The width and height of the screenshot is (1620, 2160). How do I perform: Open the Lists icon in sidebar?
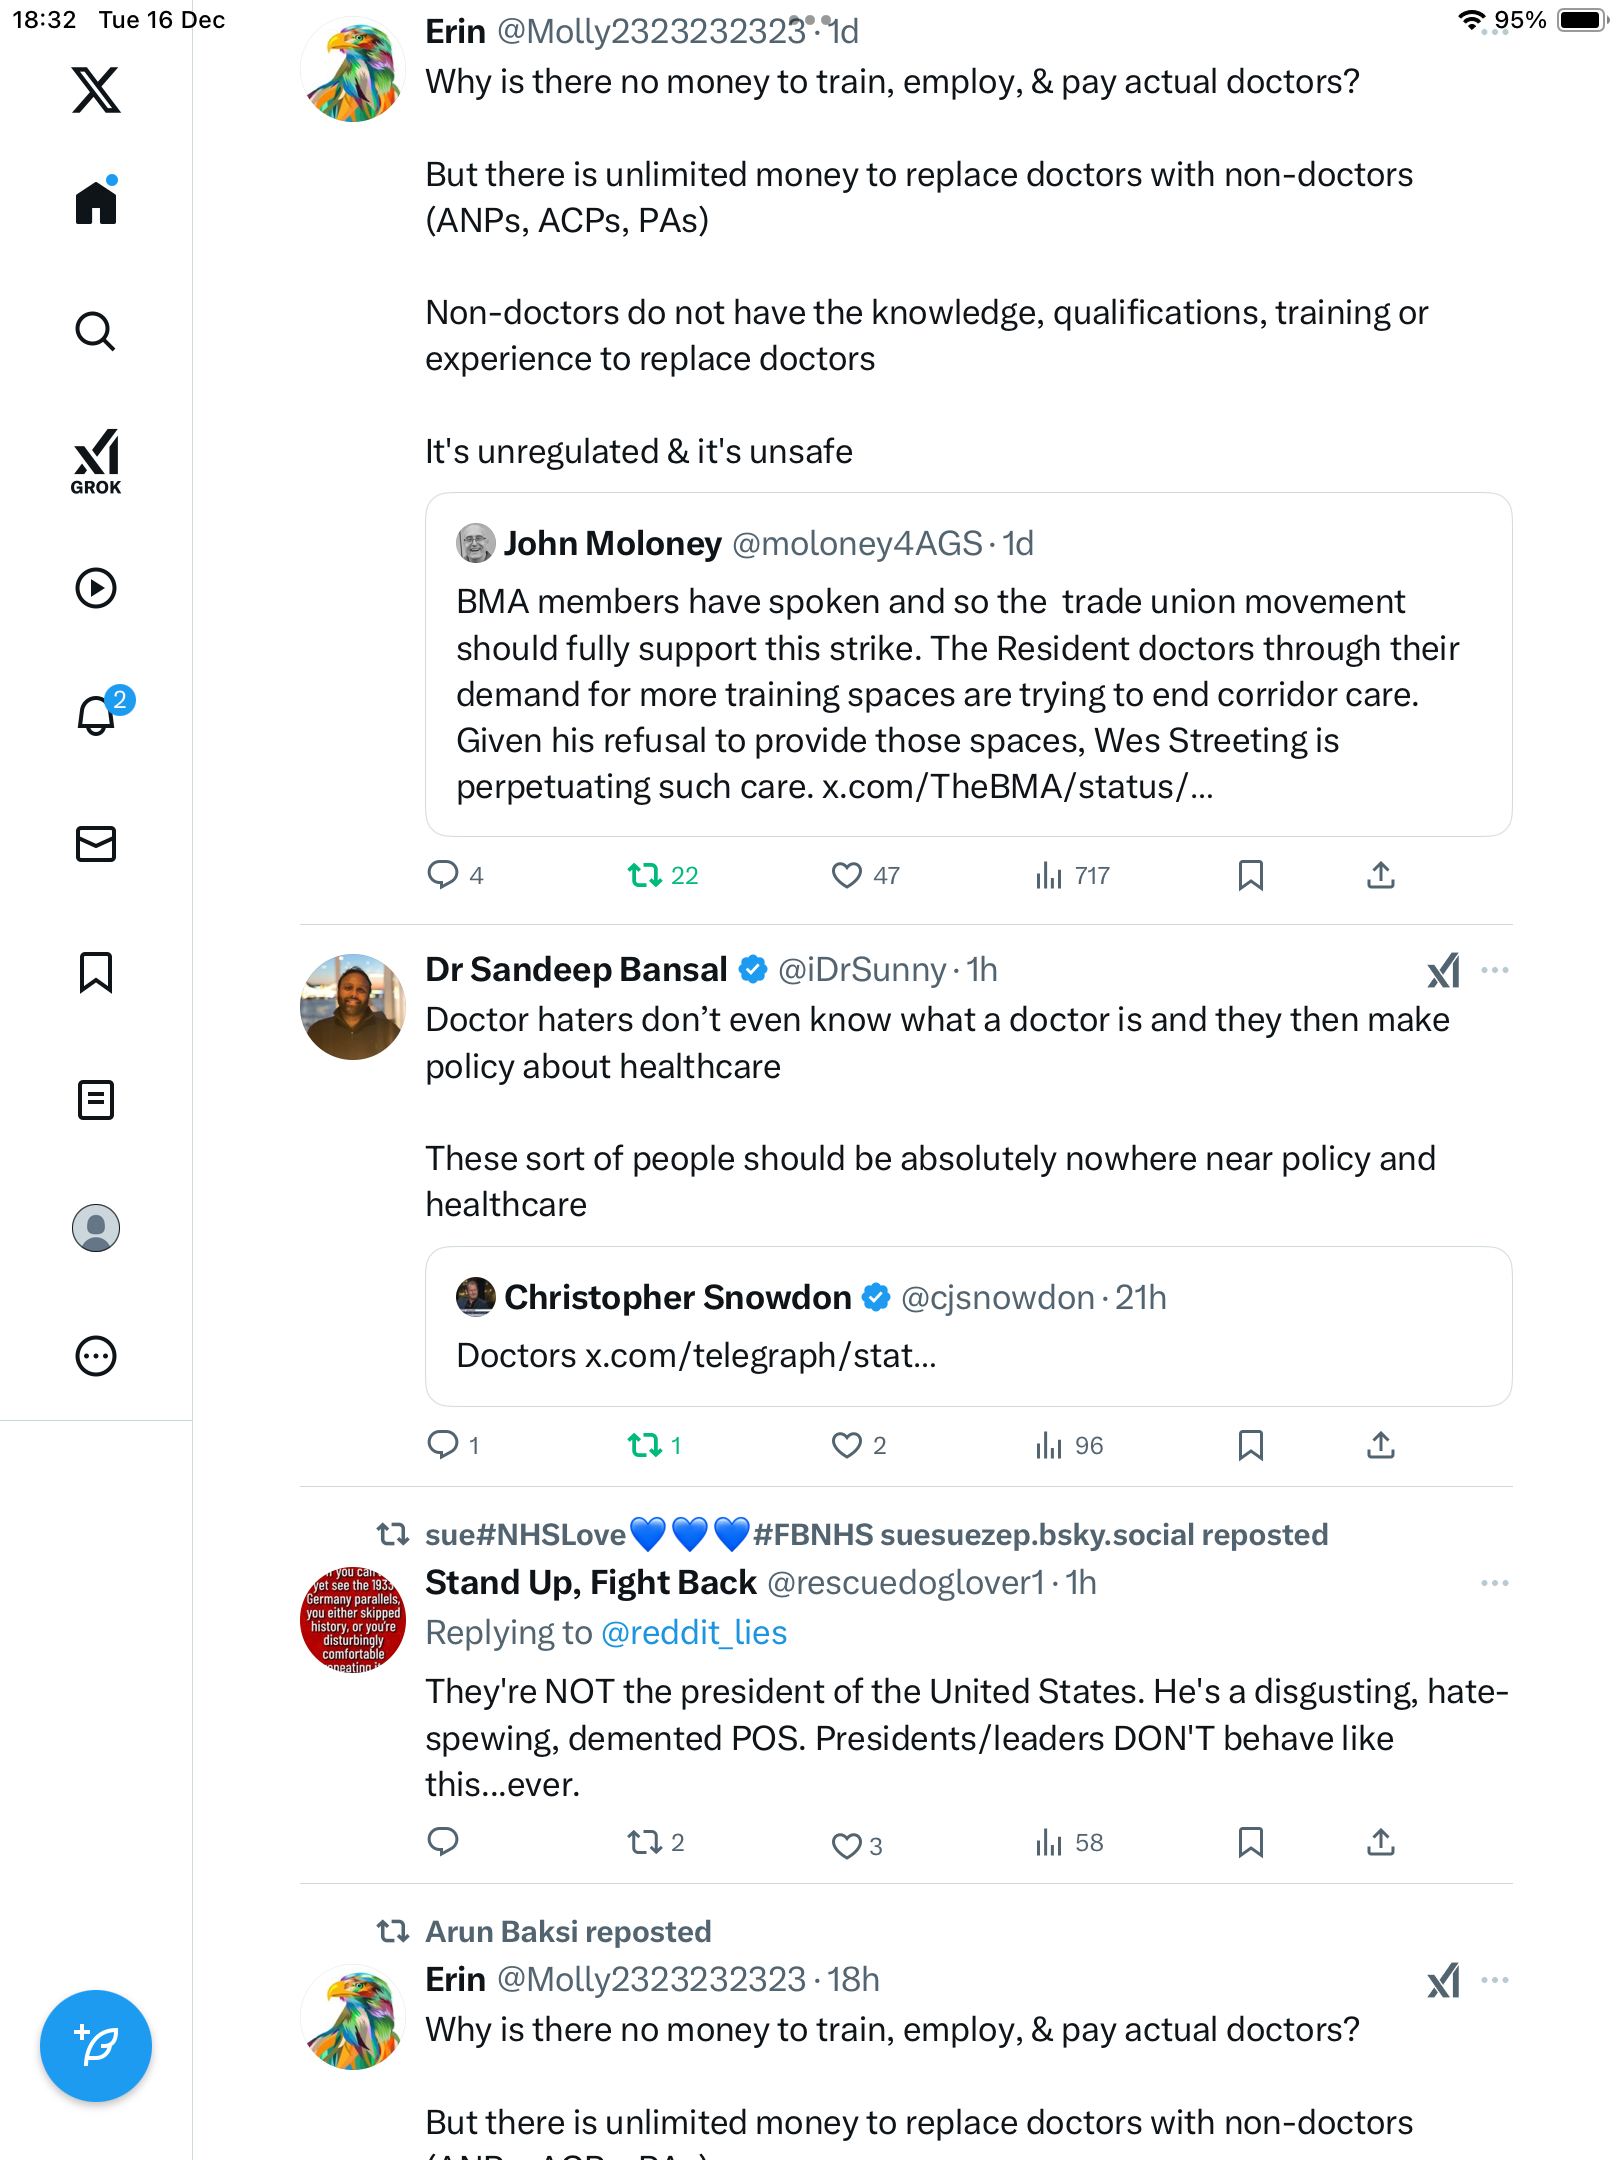coord(96,1100)
